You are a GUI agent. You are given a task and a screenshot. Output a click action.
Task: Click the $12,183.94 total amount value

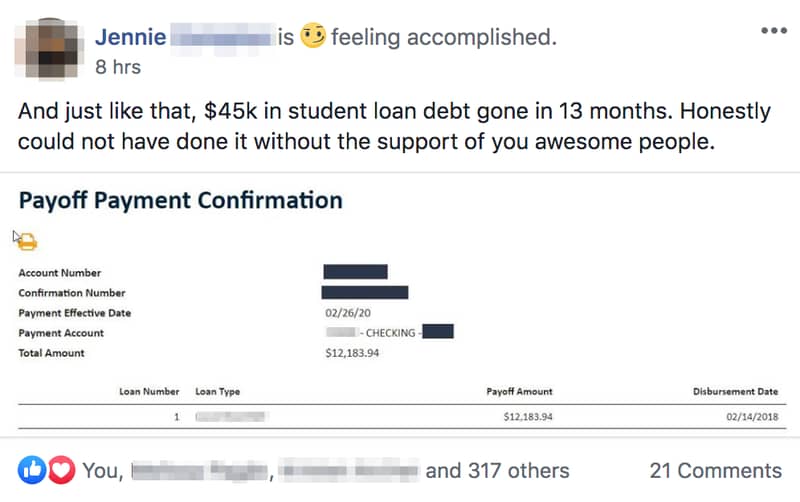pos(352,353)
